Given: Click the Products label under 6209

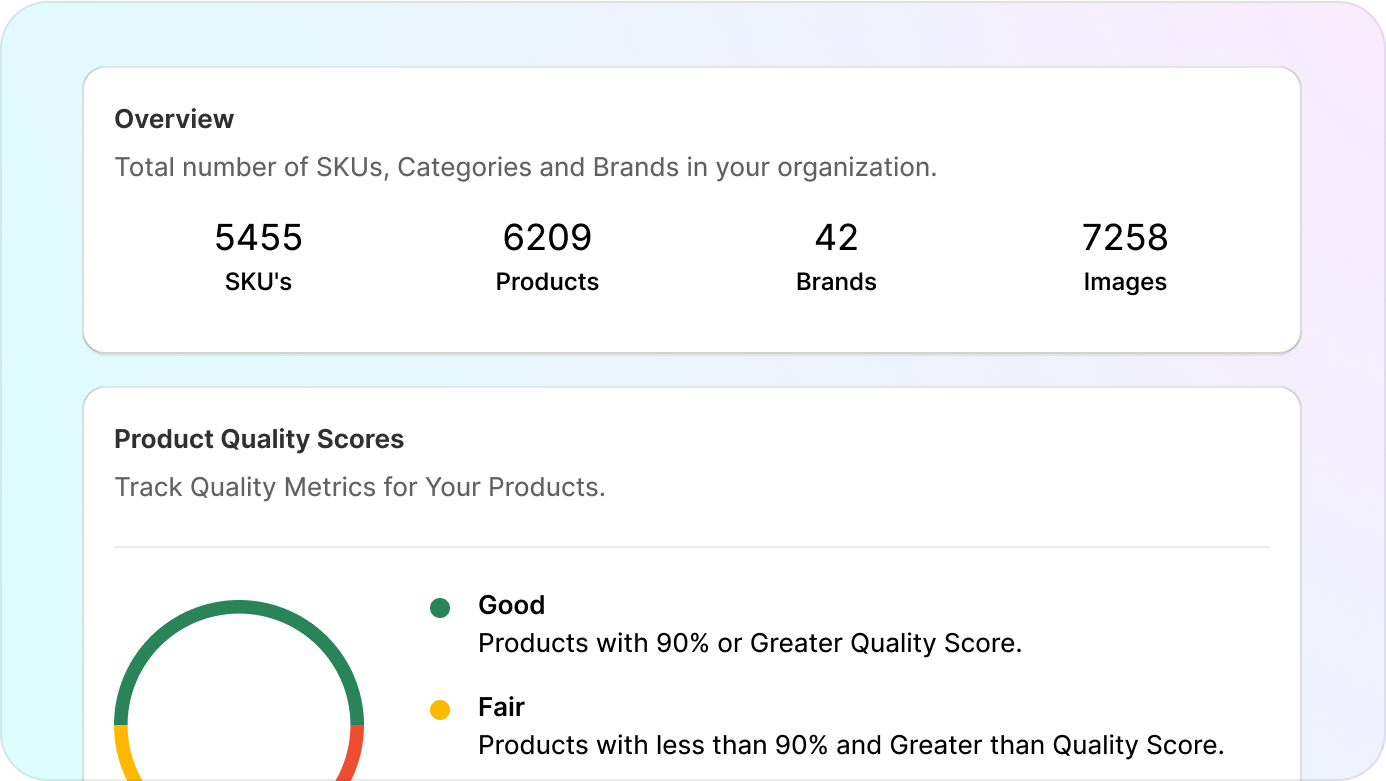Looking at the screenshot, I should tap(547, 282).
